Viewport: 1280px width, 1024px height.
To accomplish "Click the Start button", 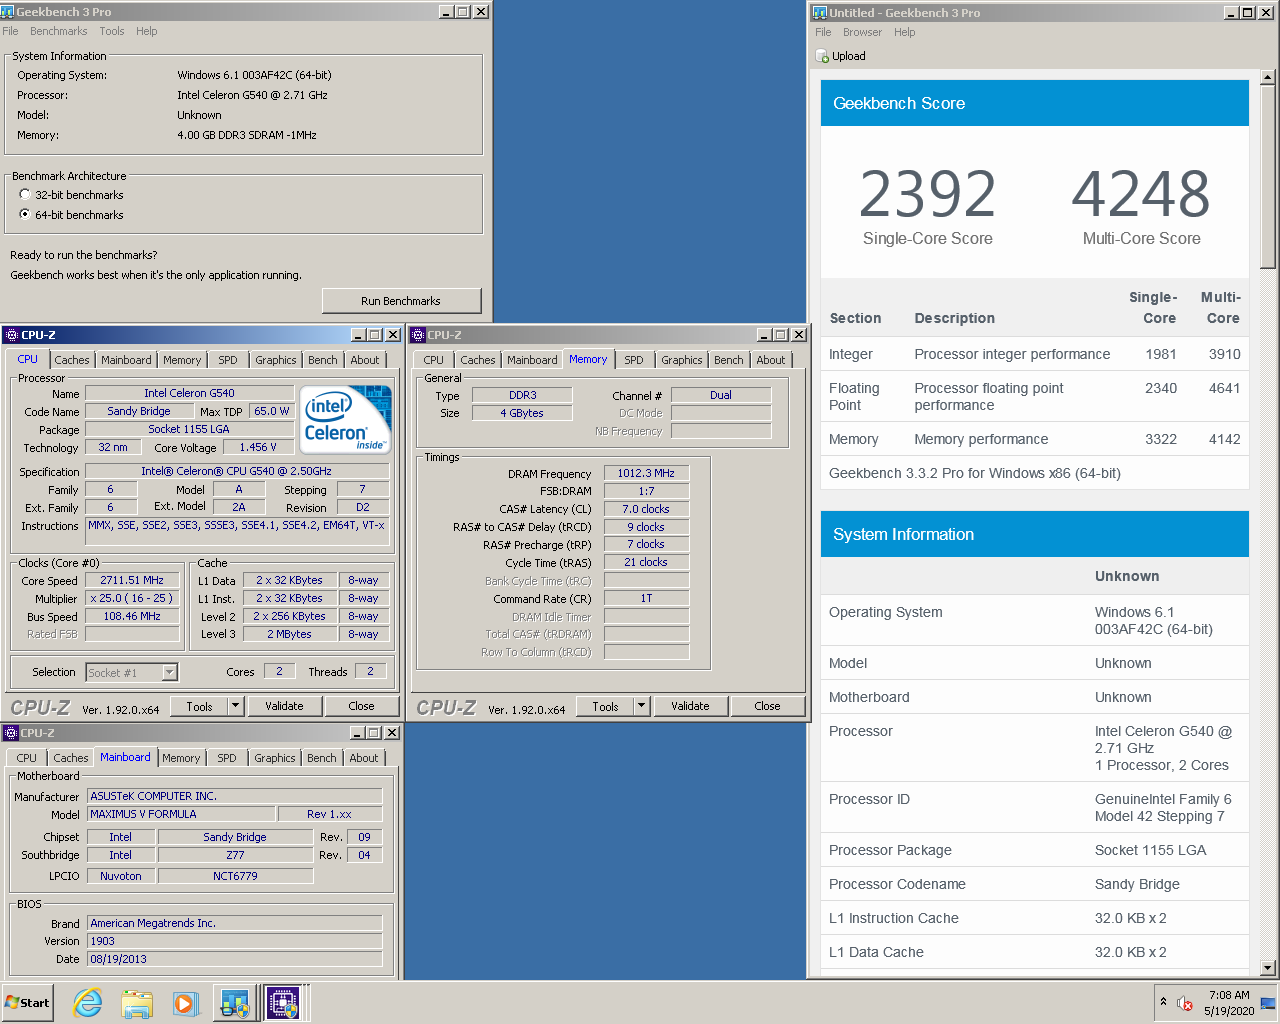I will 27,1003.
